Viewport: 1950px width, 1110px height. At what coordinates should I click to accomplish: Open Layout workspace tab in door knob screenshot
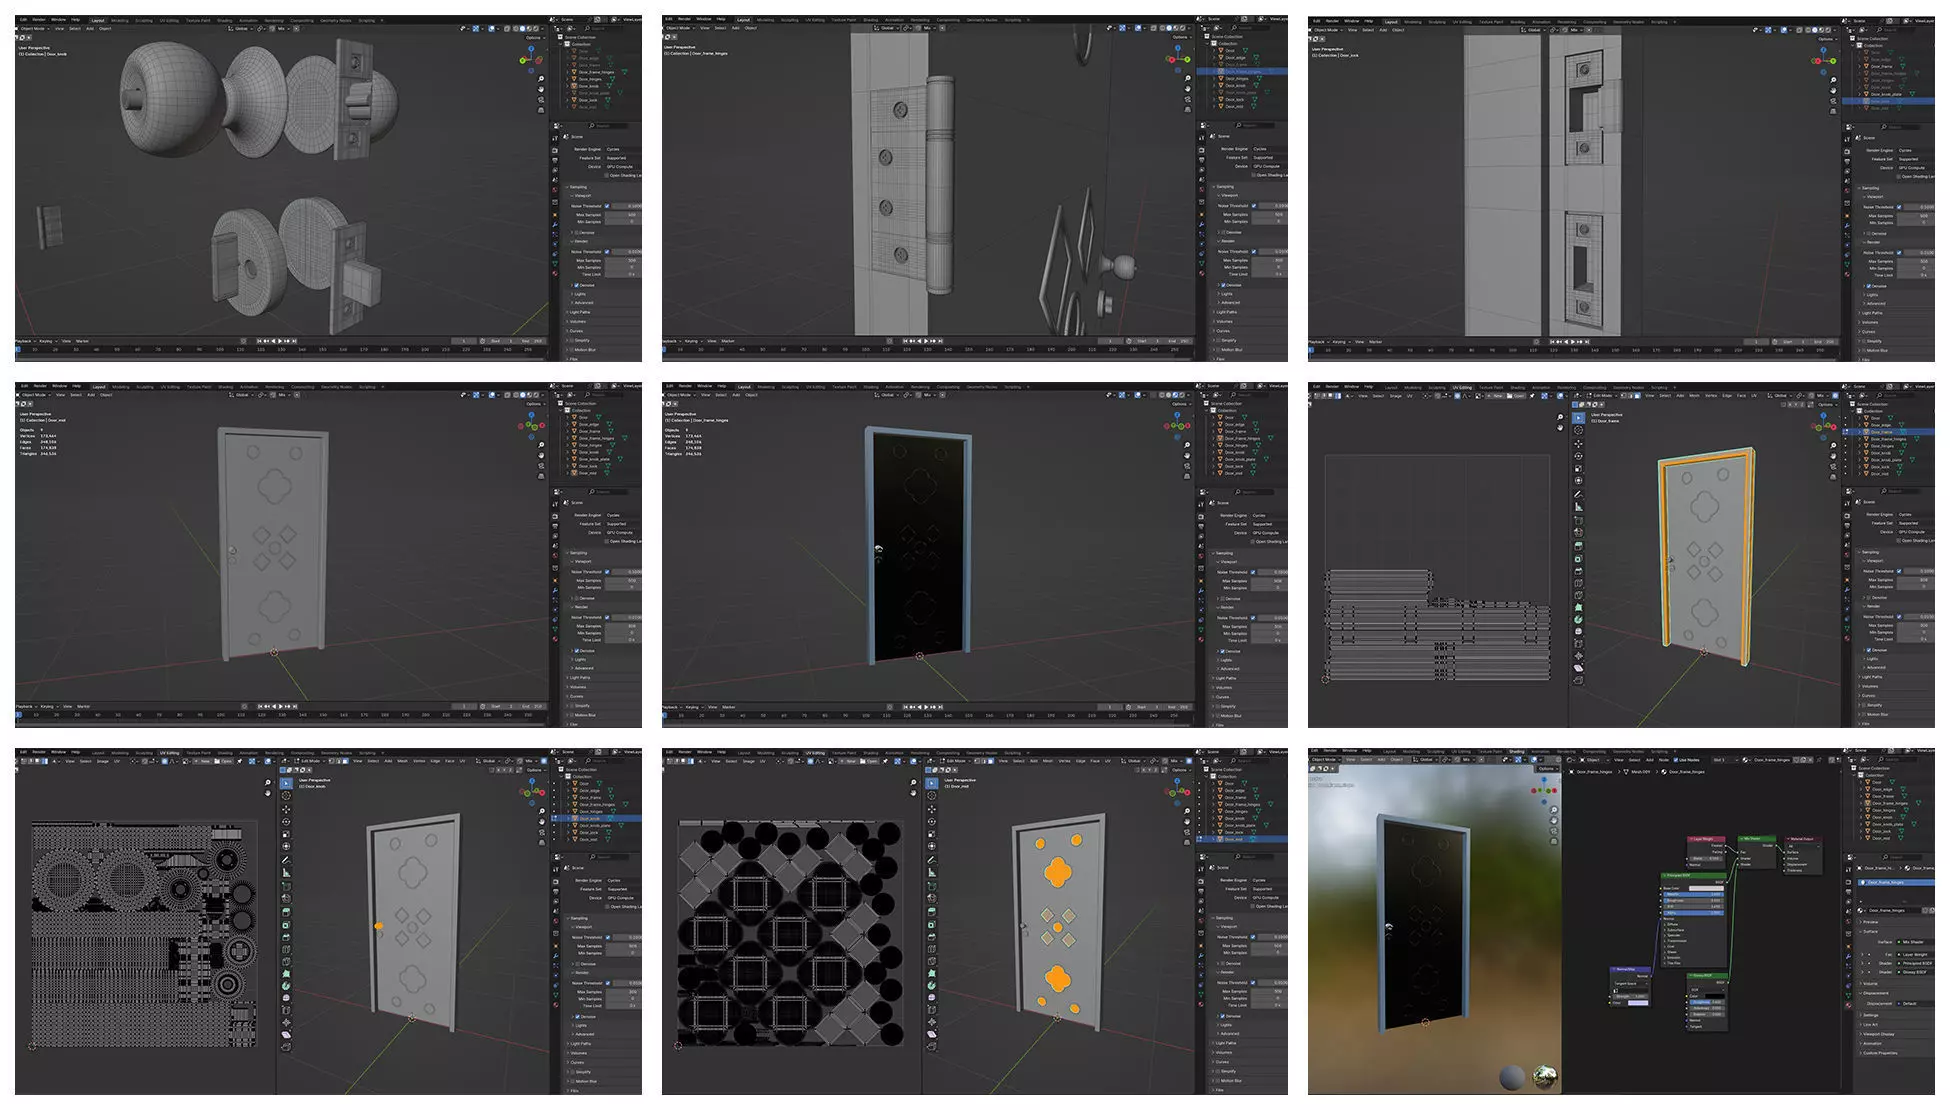(x=97, y=20)
